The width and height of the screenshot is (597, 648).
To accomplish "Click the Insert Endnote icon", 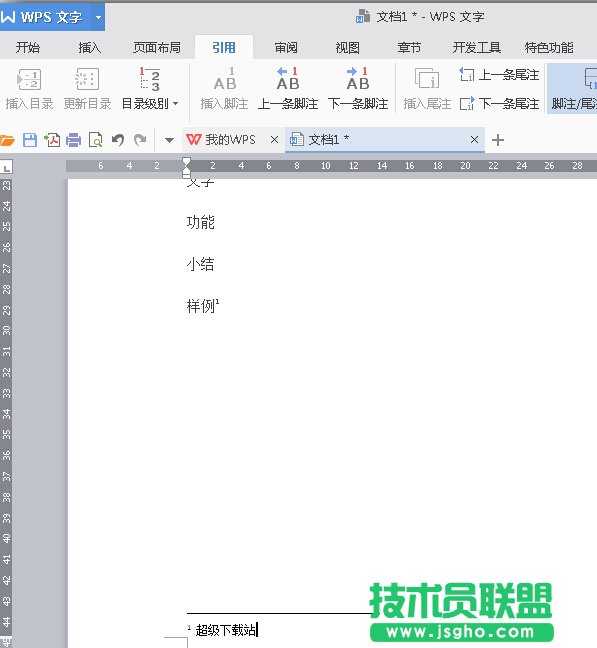I will [x=427, y=79].
